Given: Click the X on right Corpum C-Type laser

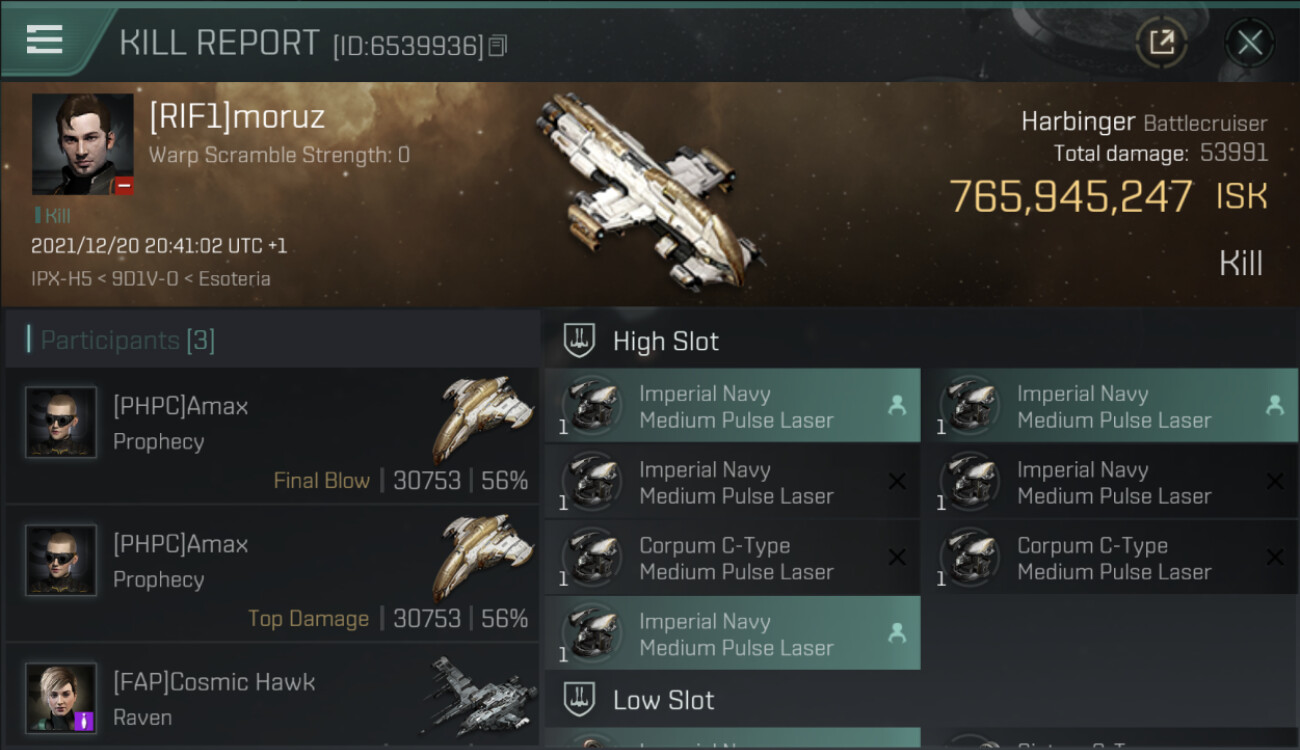Looking at the screenshot, I should [1274, 558].
